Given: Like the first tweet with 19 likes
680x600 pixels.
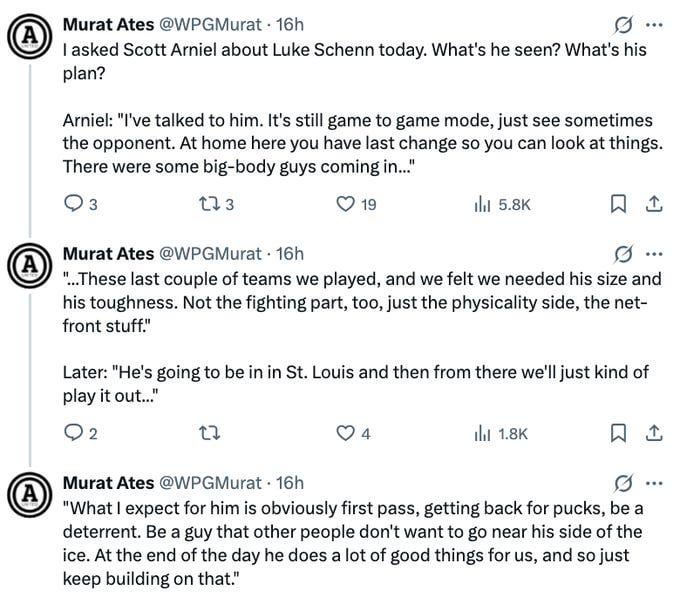Looking at the screenshot, I should [345, 204].
